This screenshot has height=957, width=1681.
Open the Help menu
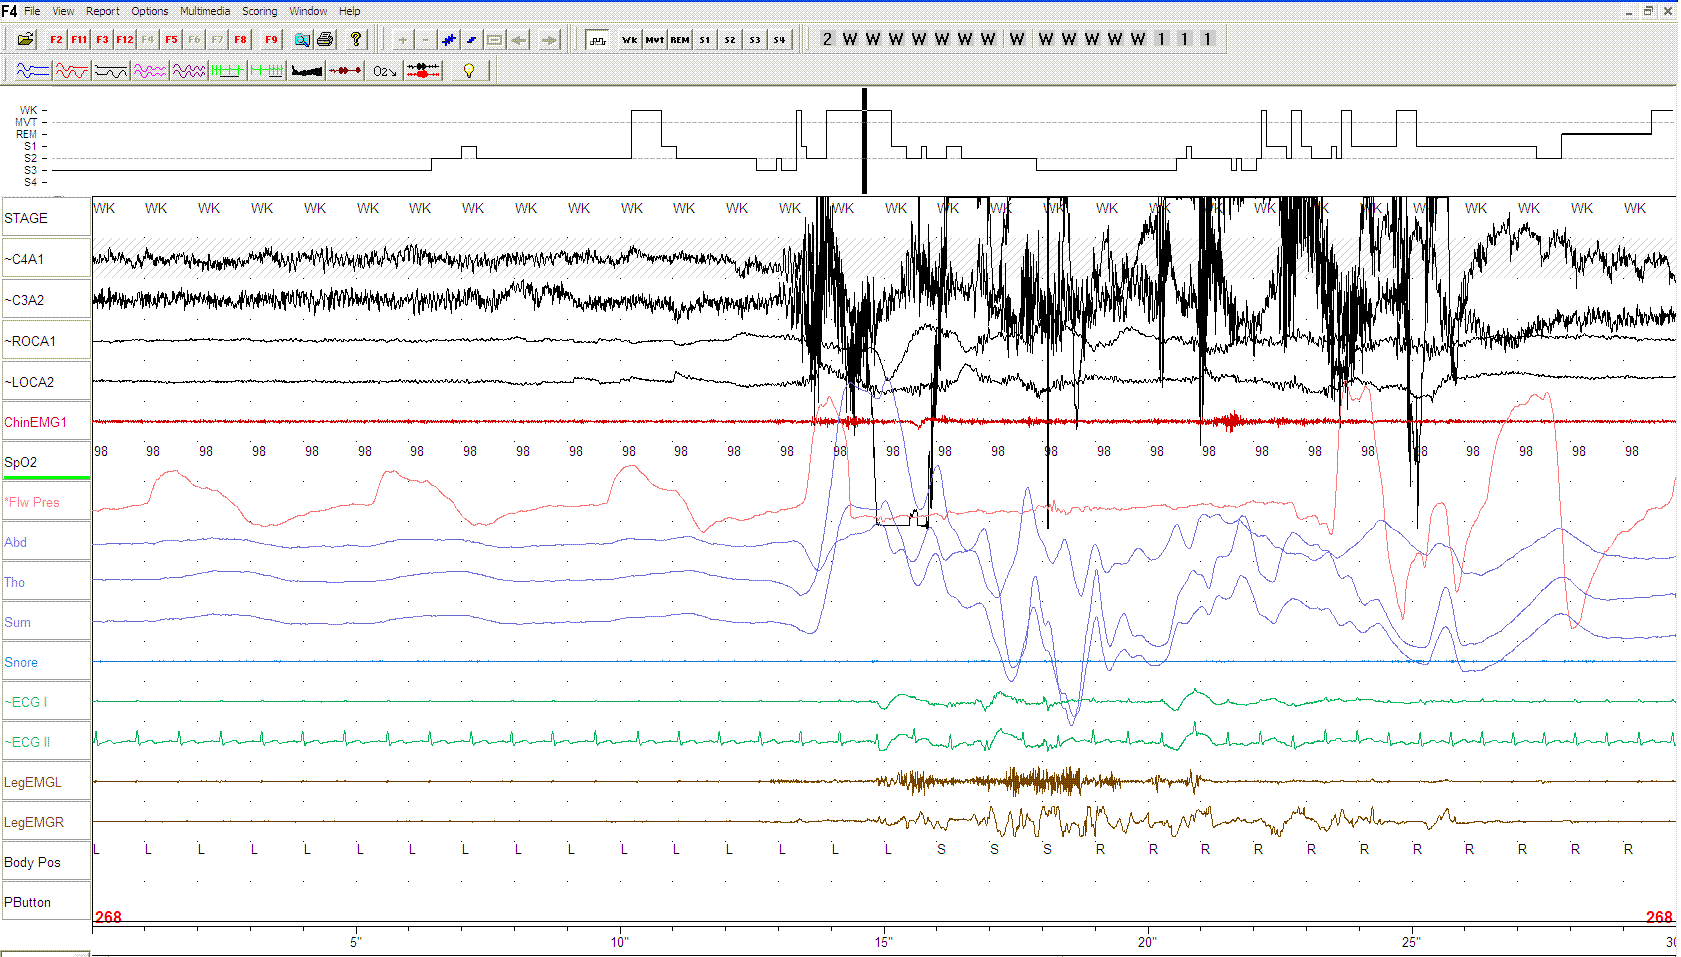click(349, 11)
